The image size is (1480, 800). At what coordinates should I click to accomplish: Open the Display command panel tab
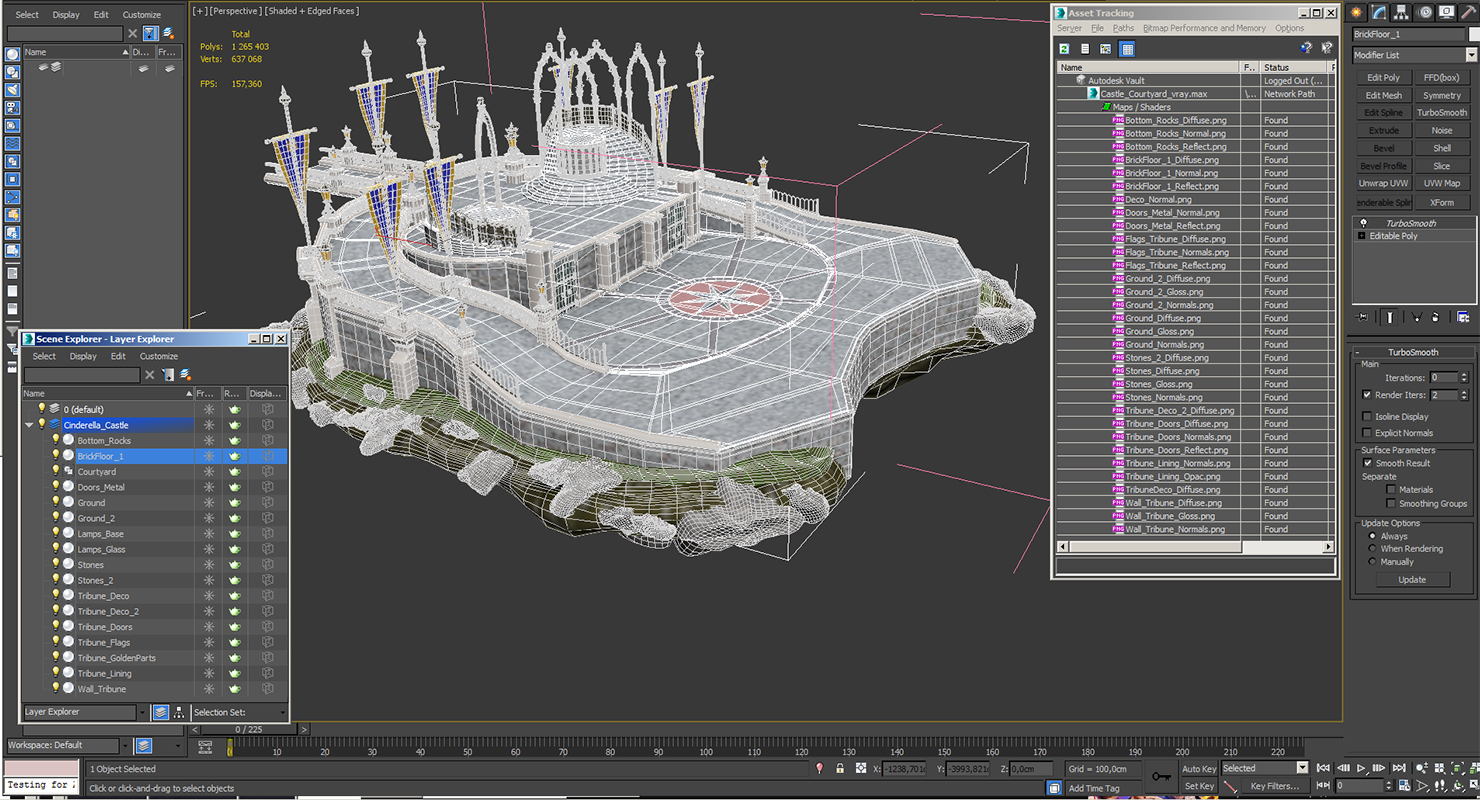click(x=1446, y=12)
